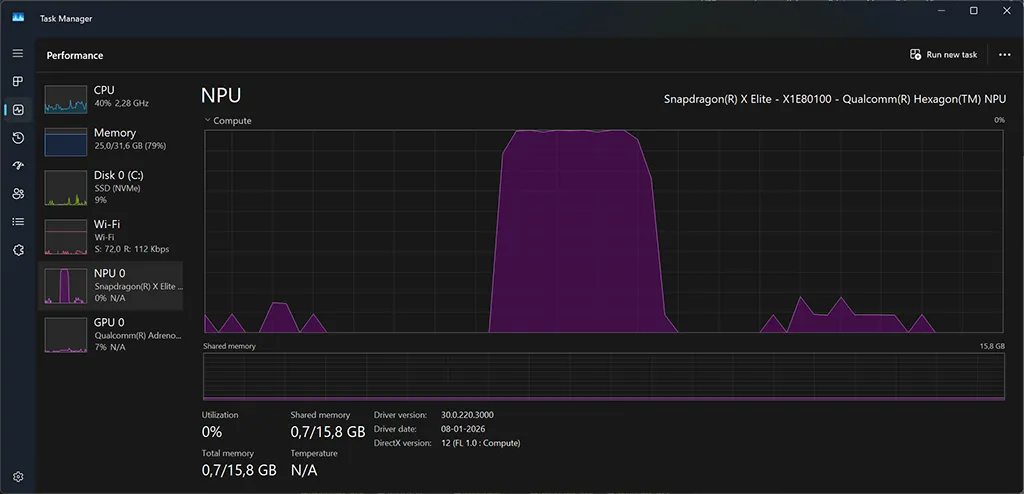1024x494 pixels.
Task: Open Task Manager settings gear
Action: coord(18,477)
